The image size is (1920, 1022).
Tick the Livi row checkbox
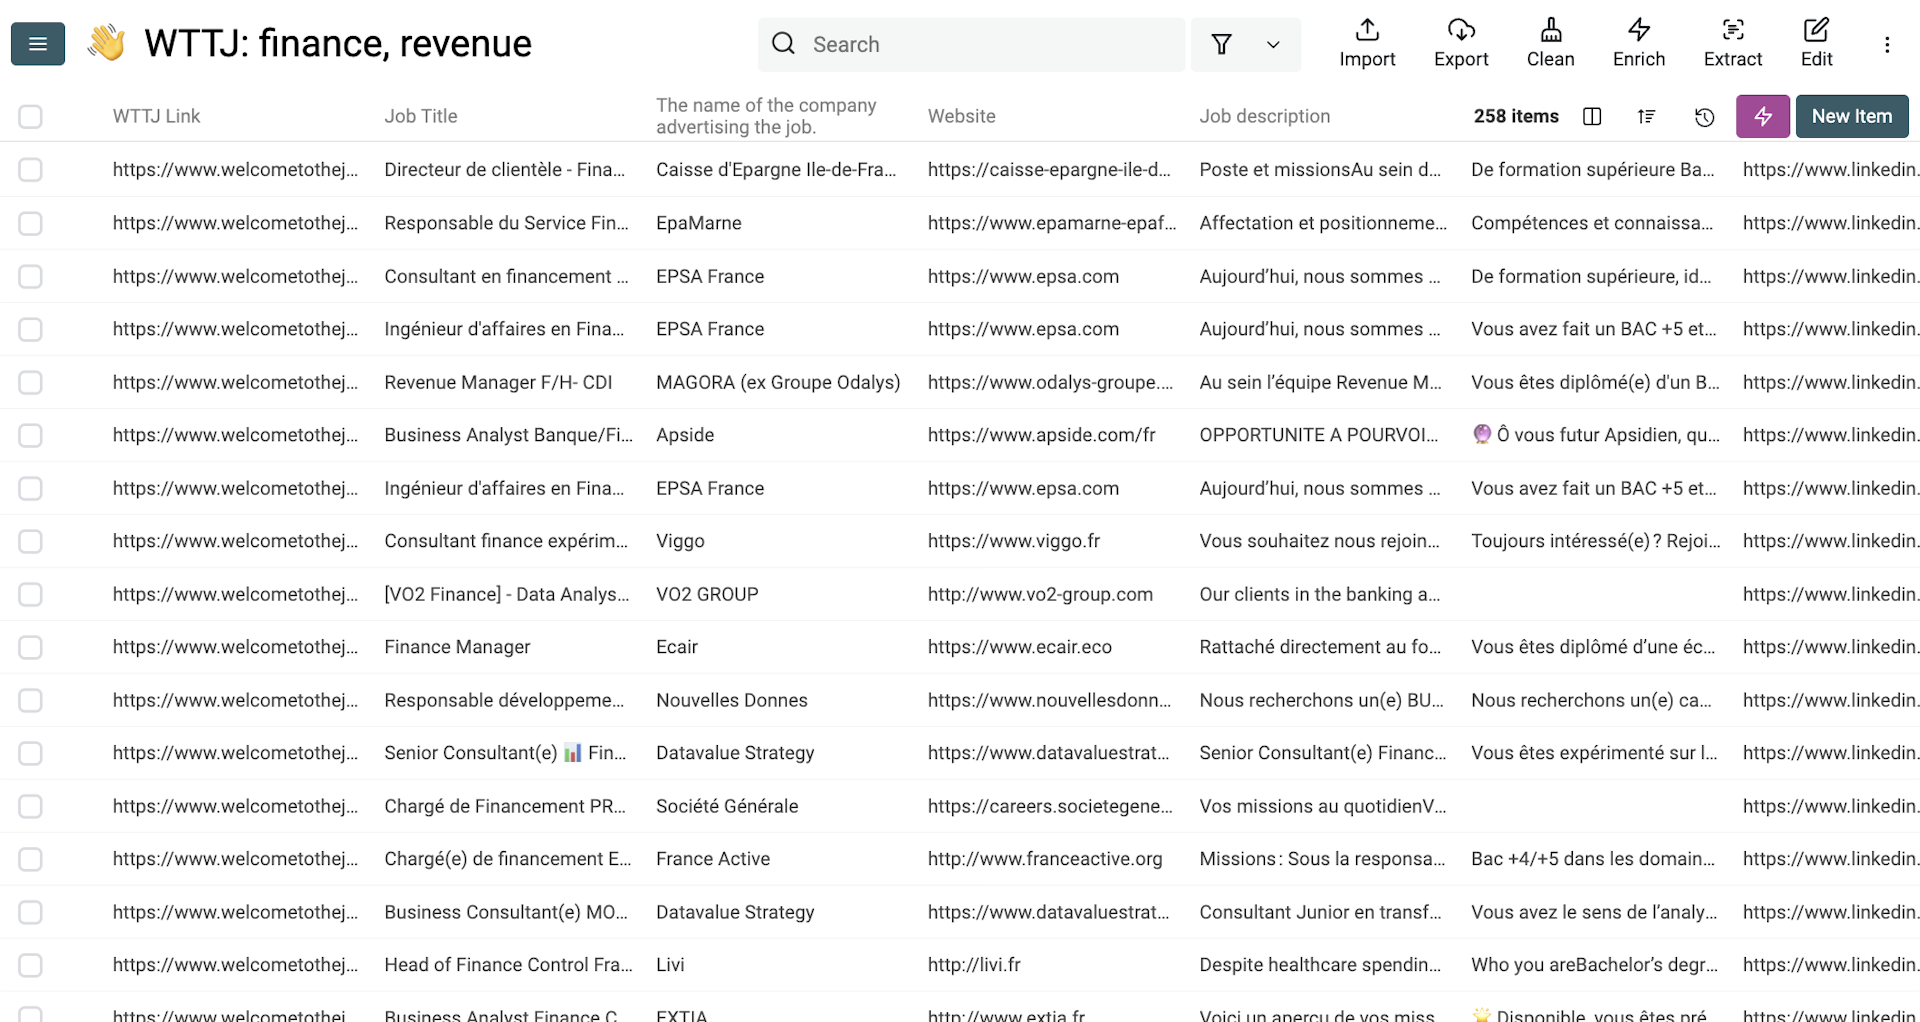pos(31,965)
